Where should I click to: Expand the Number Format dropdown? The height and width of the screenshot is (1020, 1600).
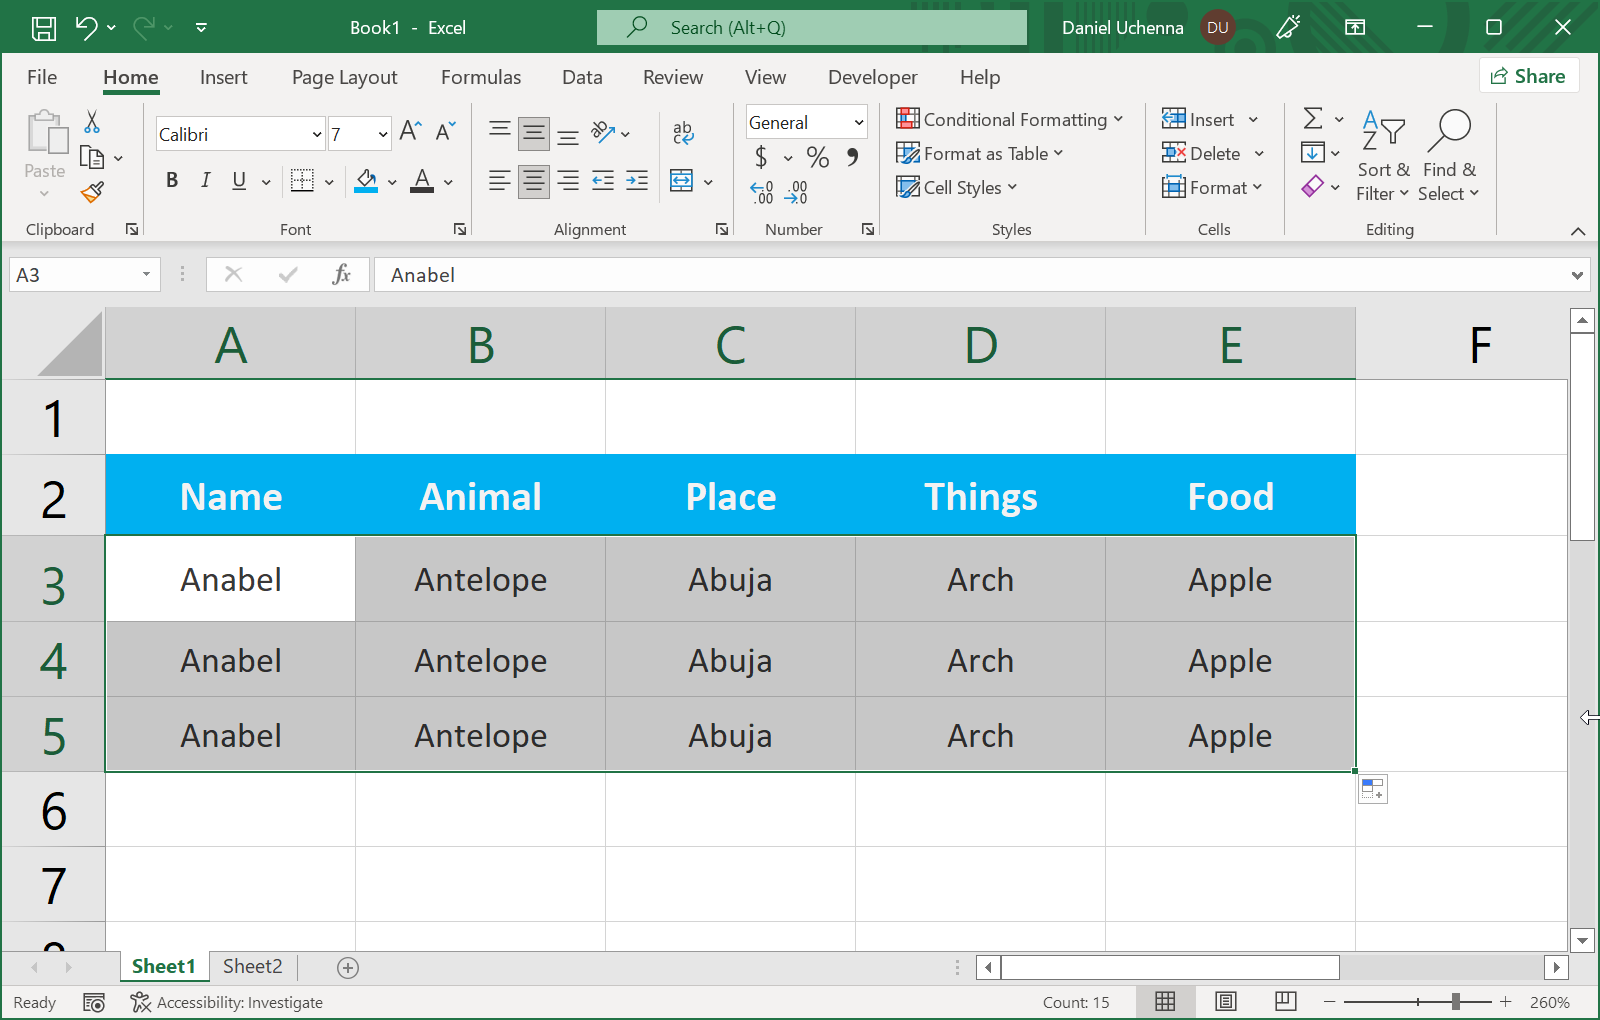858,123
